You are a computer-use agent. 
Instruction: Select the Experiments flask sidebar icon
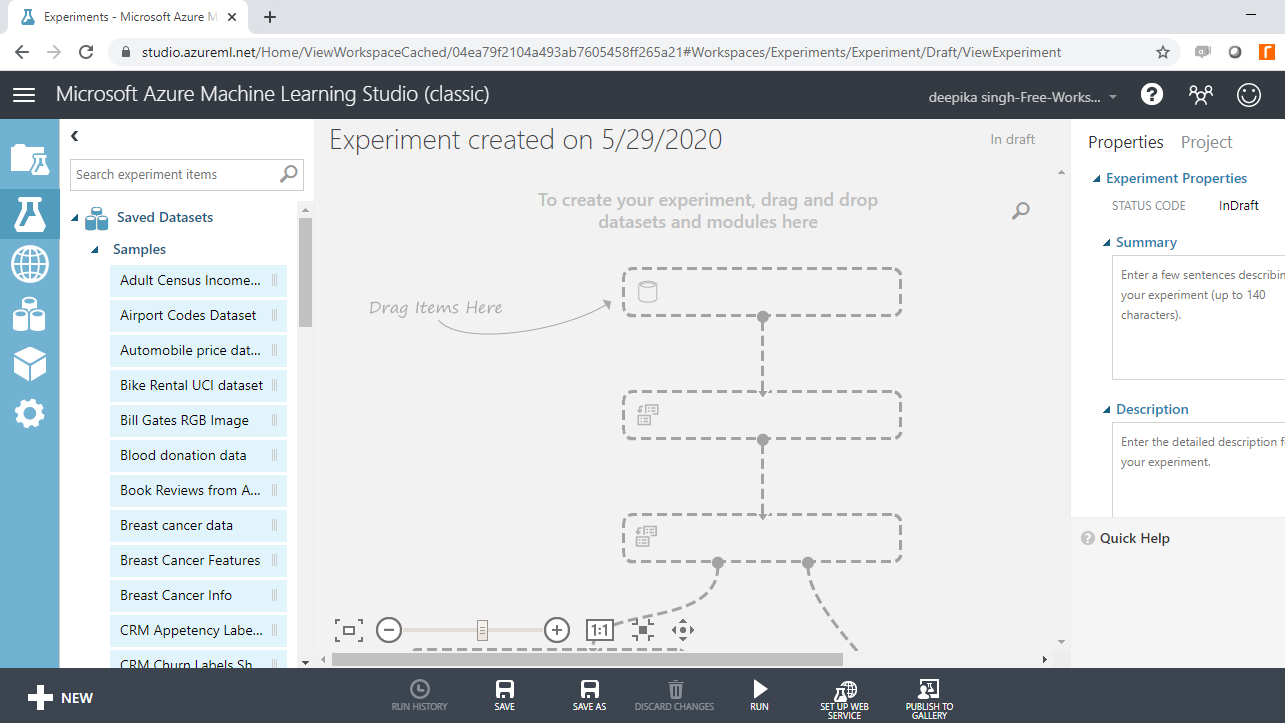(29, 214)
